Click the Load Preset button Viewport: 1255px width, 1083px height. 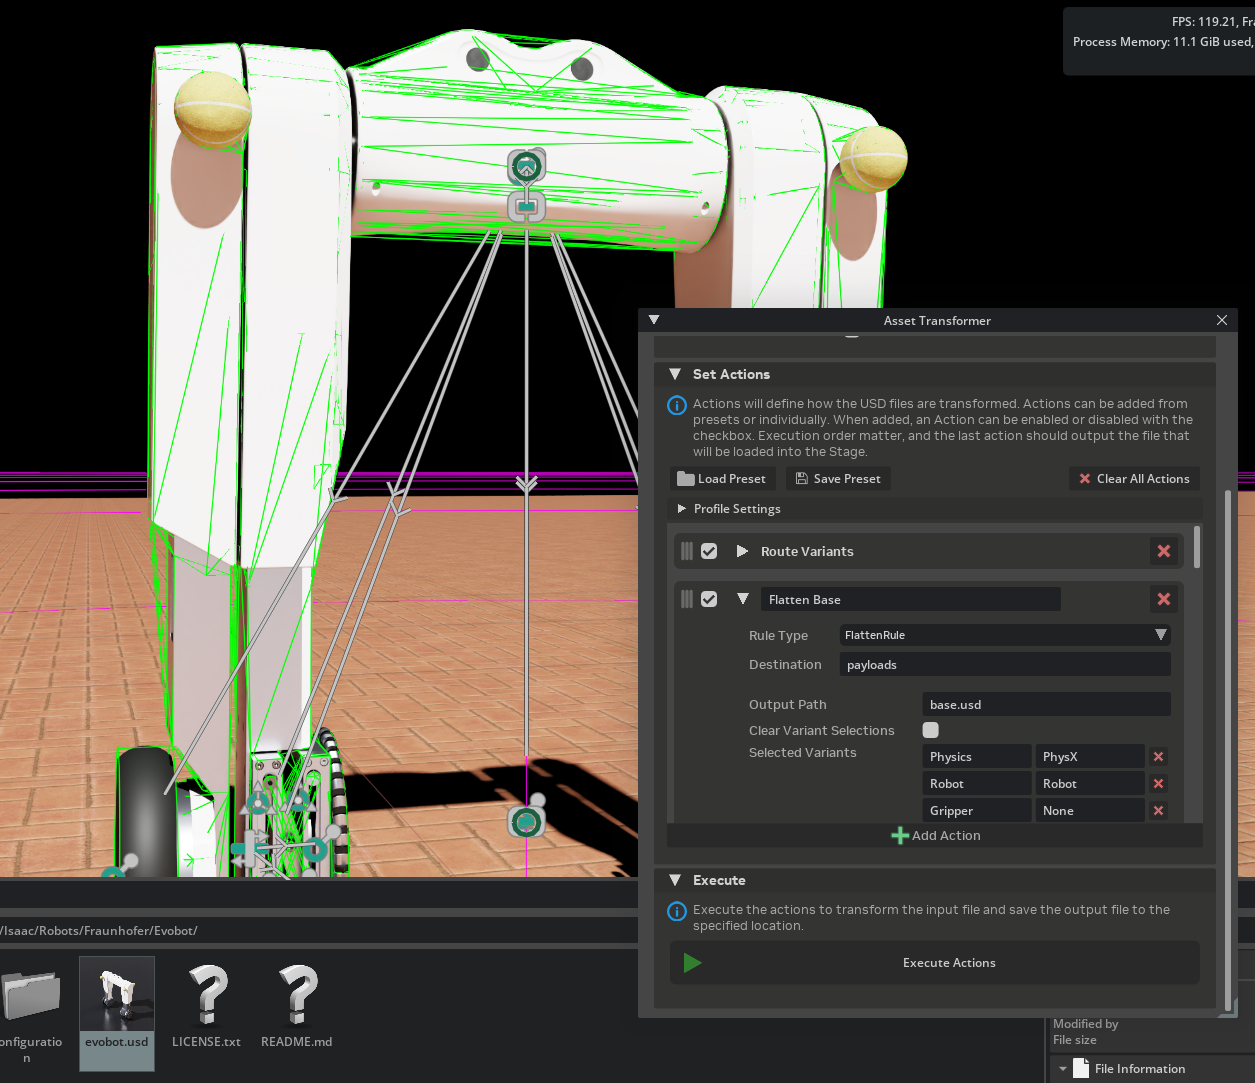click(x=721, y=479)
